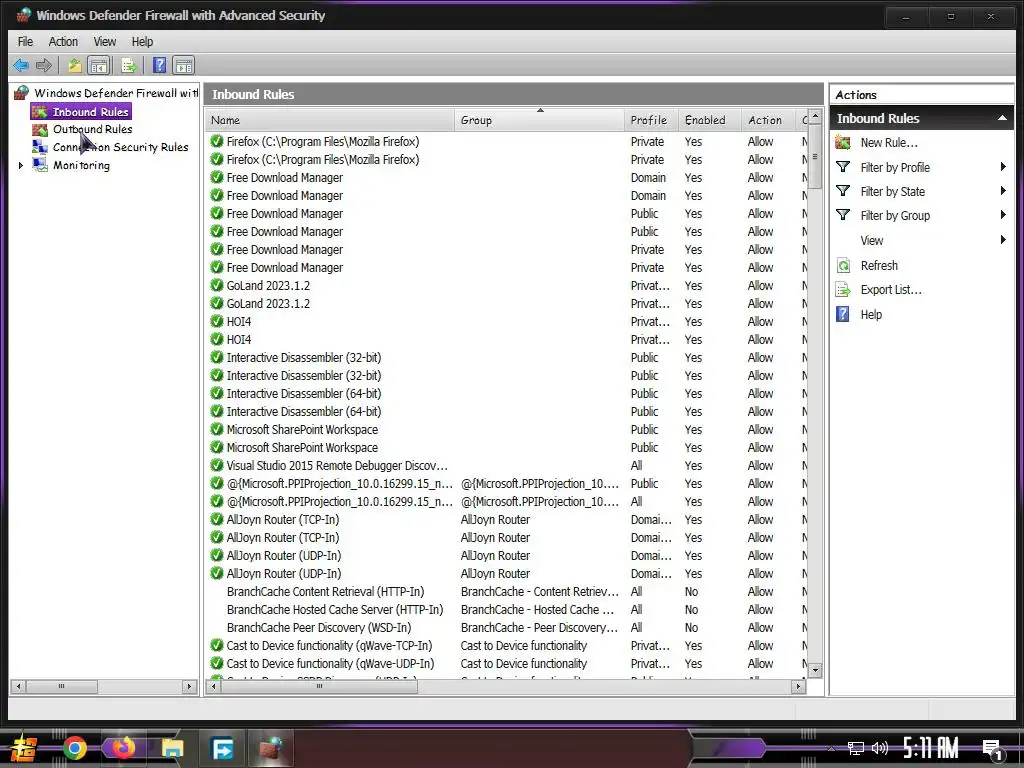Open the File menu

25,42
